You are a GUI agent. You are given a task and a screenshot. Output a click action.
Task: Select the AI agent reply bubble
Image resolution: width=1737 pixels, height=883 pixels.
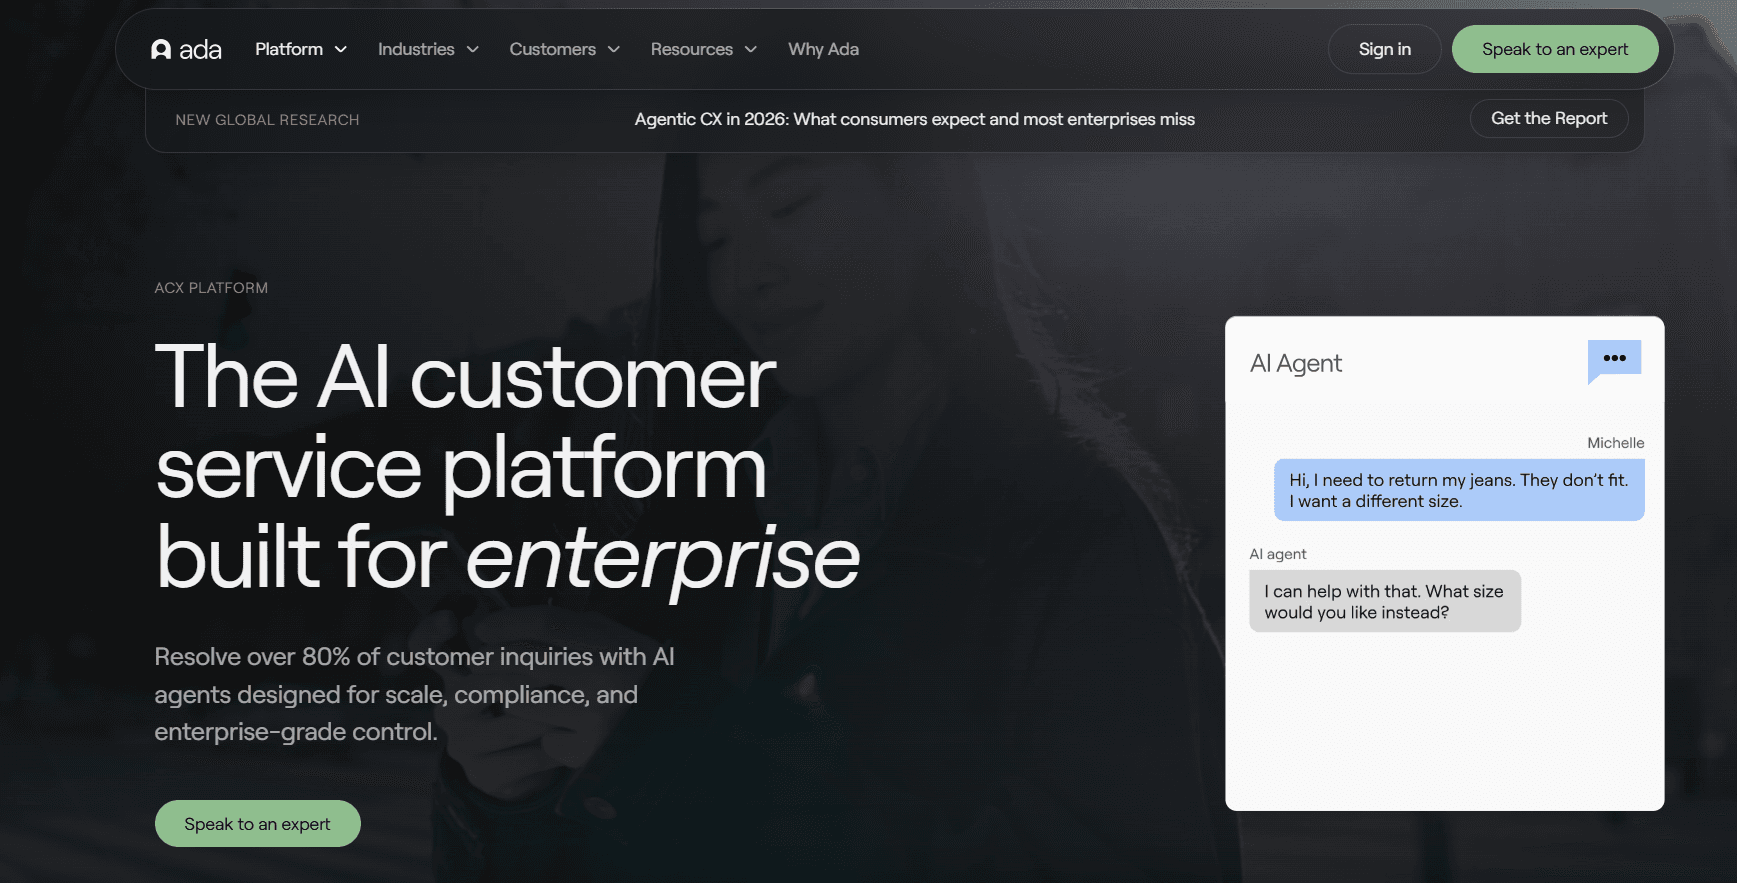tap(1385, 601)
